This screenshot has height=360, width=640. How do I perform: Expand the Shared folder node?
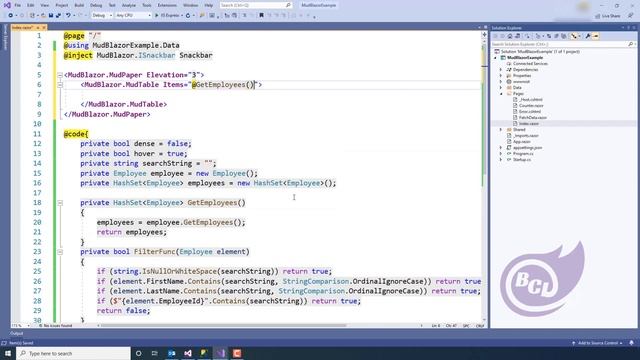(501, 130)
